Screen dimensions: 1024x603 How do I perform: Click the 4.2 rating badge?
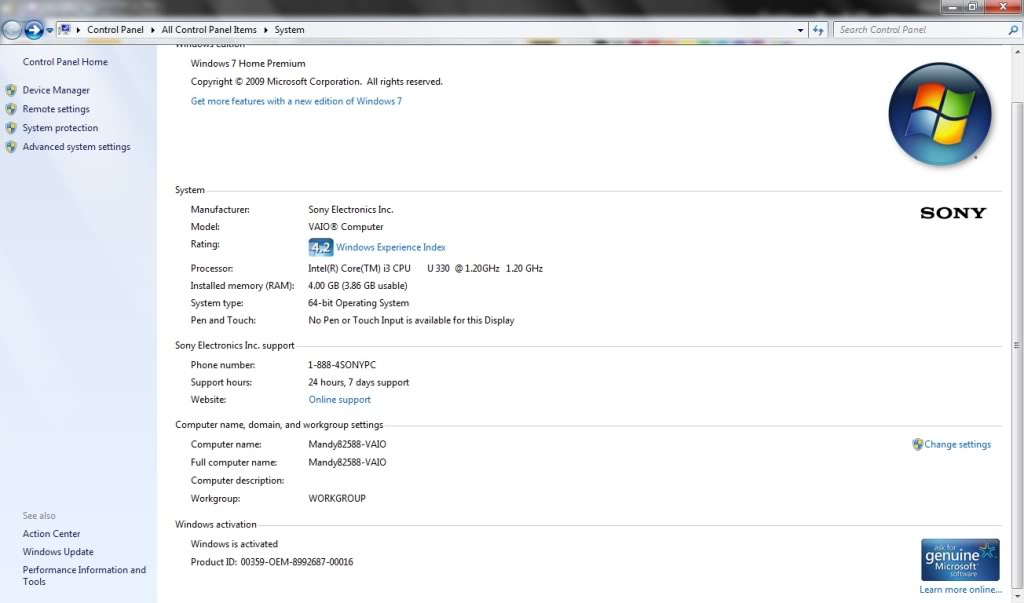pyautogui.click(x=321, y=247)
